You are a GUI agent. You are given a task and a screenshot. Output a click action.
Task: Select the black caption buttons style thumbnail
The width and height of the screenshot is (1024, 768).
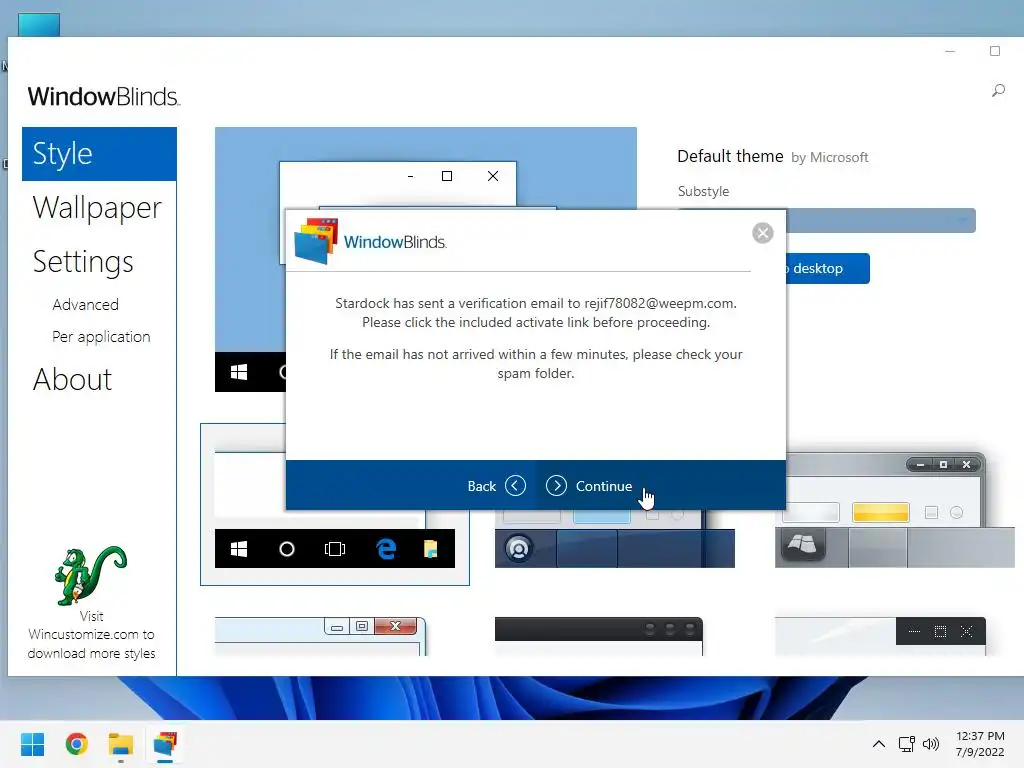tap(880, 636)
